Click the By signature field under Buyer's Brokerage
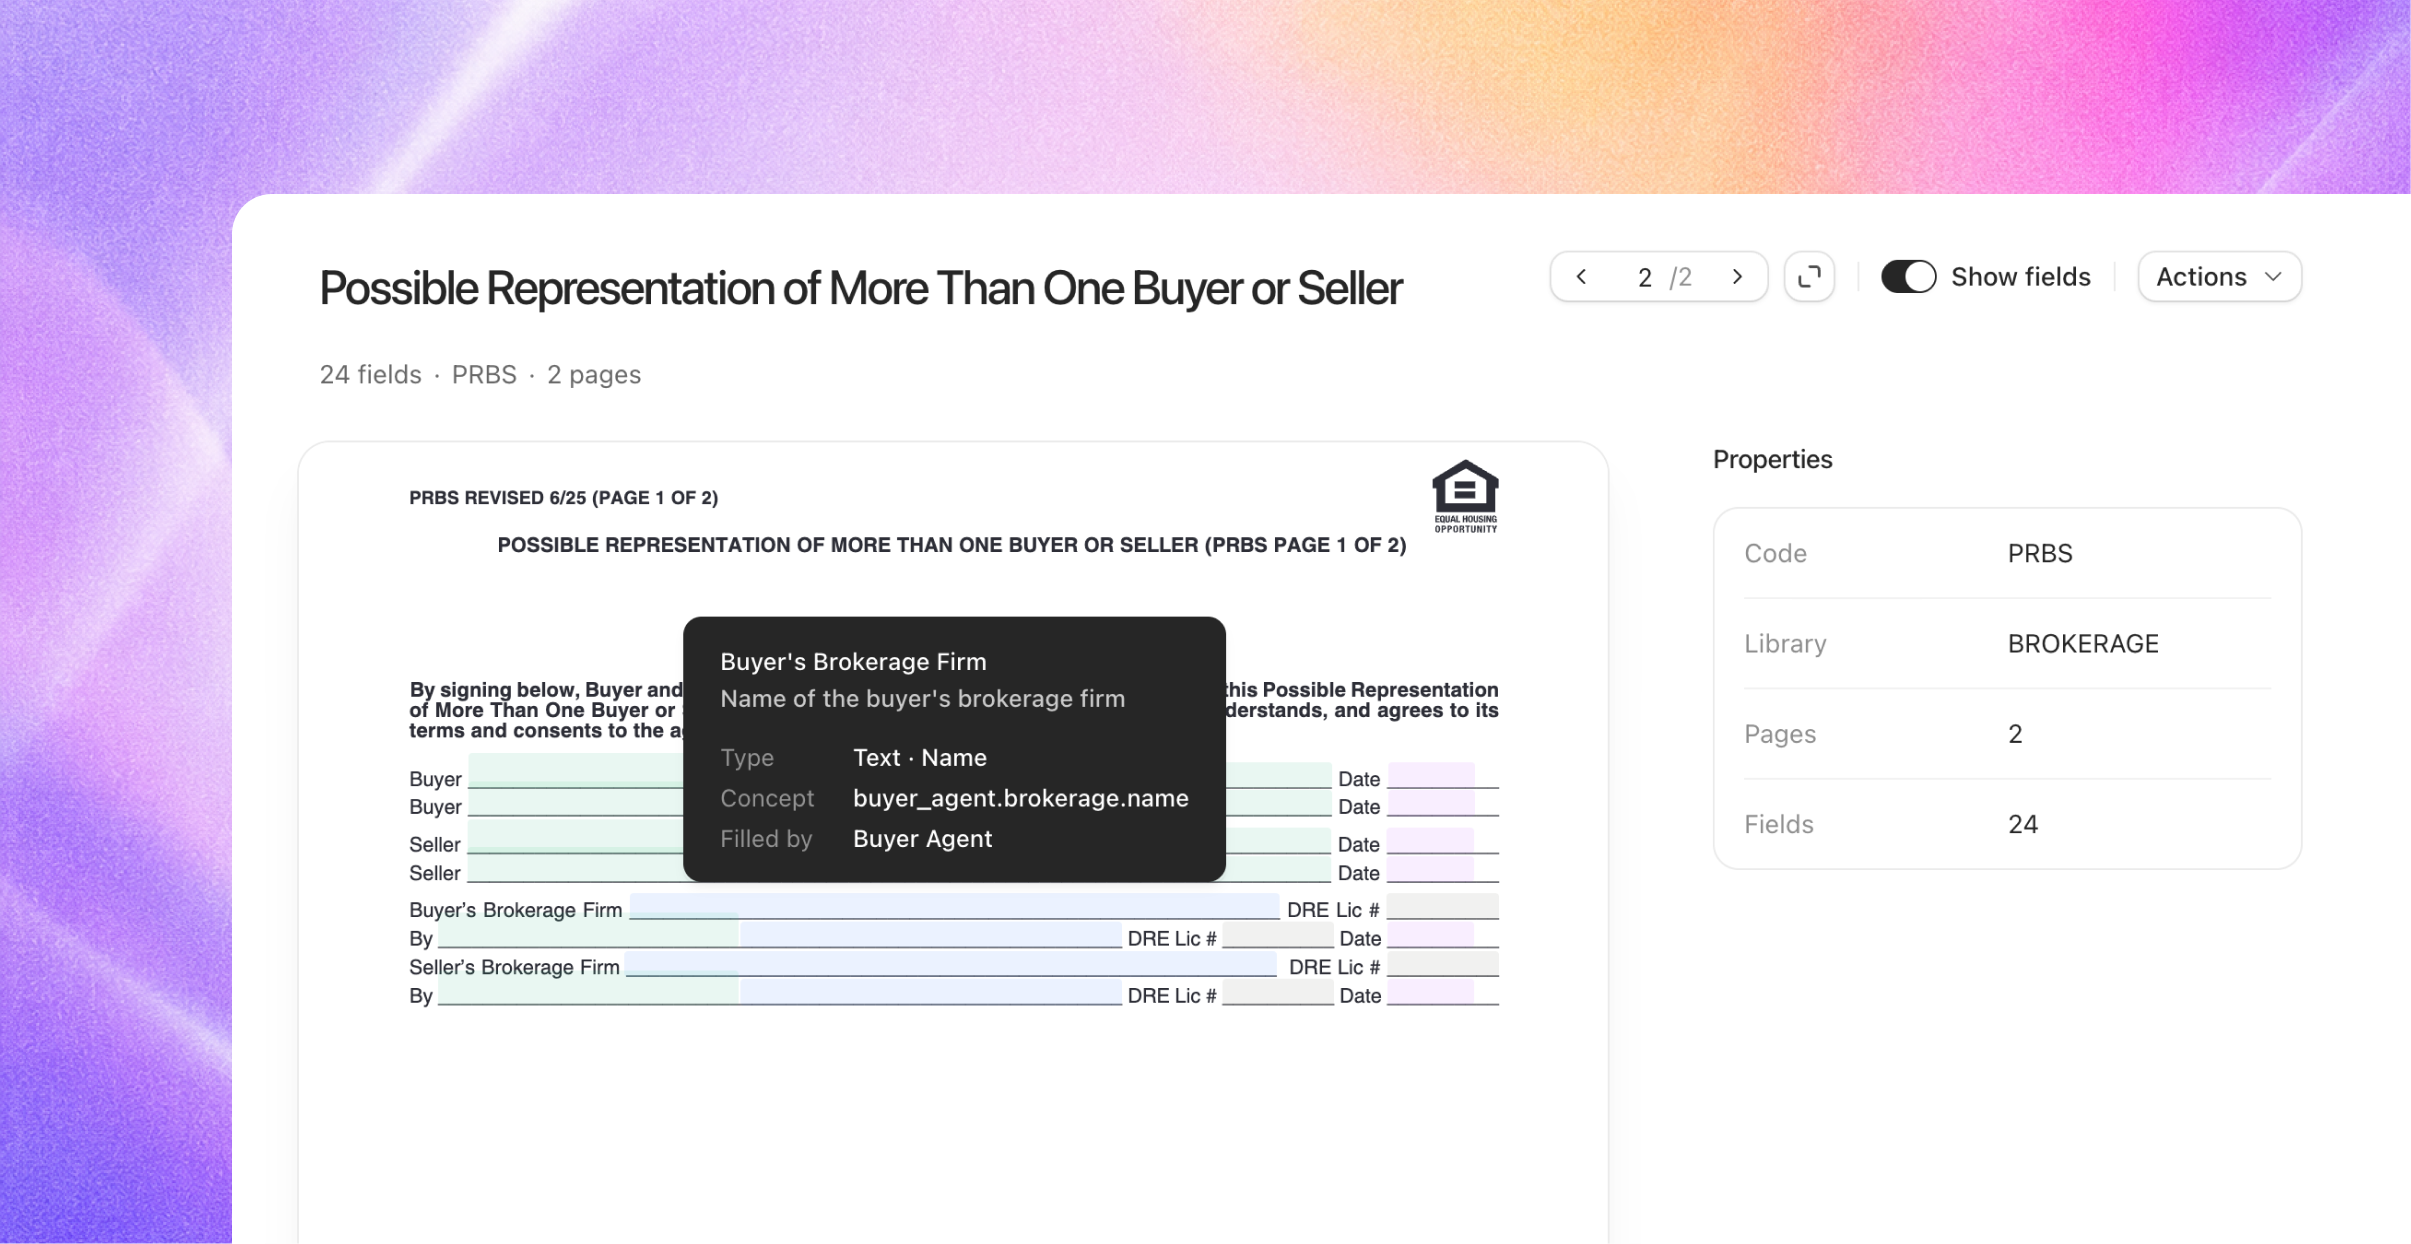 [588, 931]
